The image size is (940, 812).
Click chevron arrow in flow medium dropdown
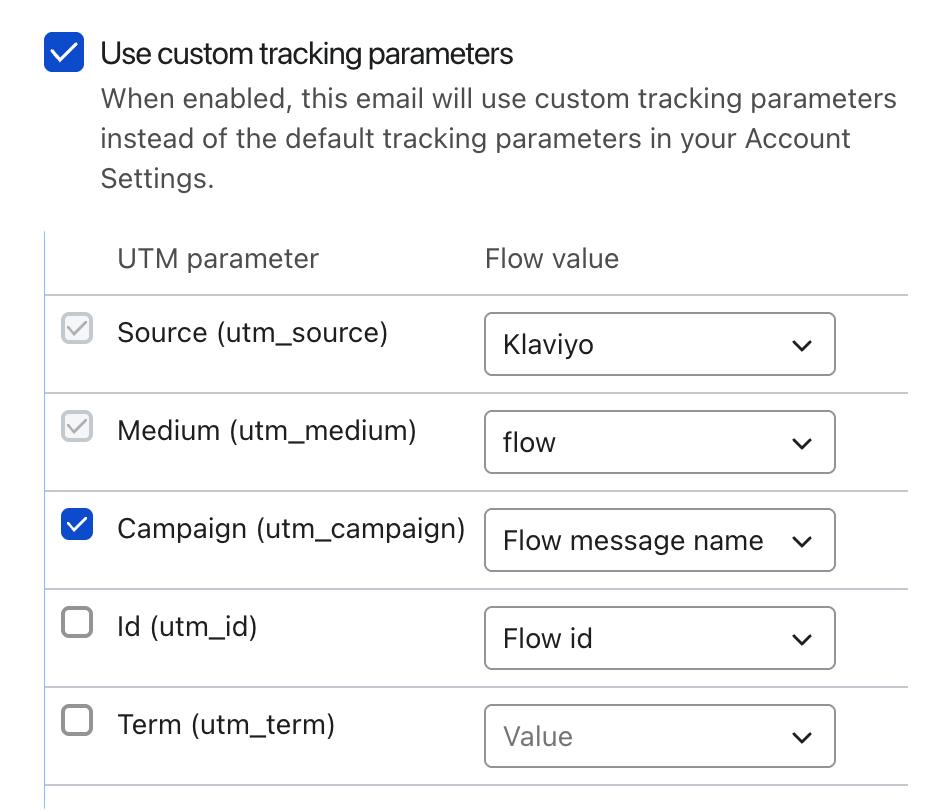tap(801, 444)
